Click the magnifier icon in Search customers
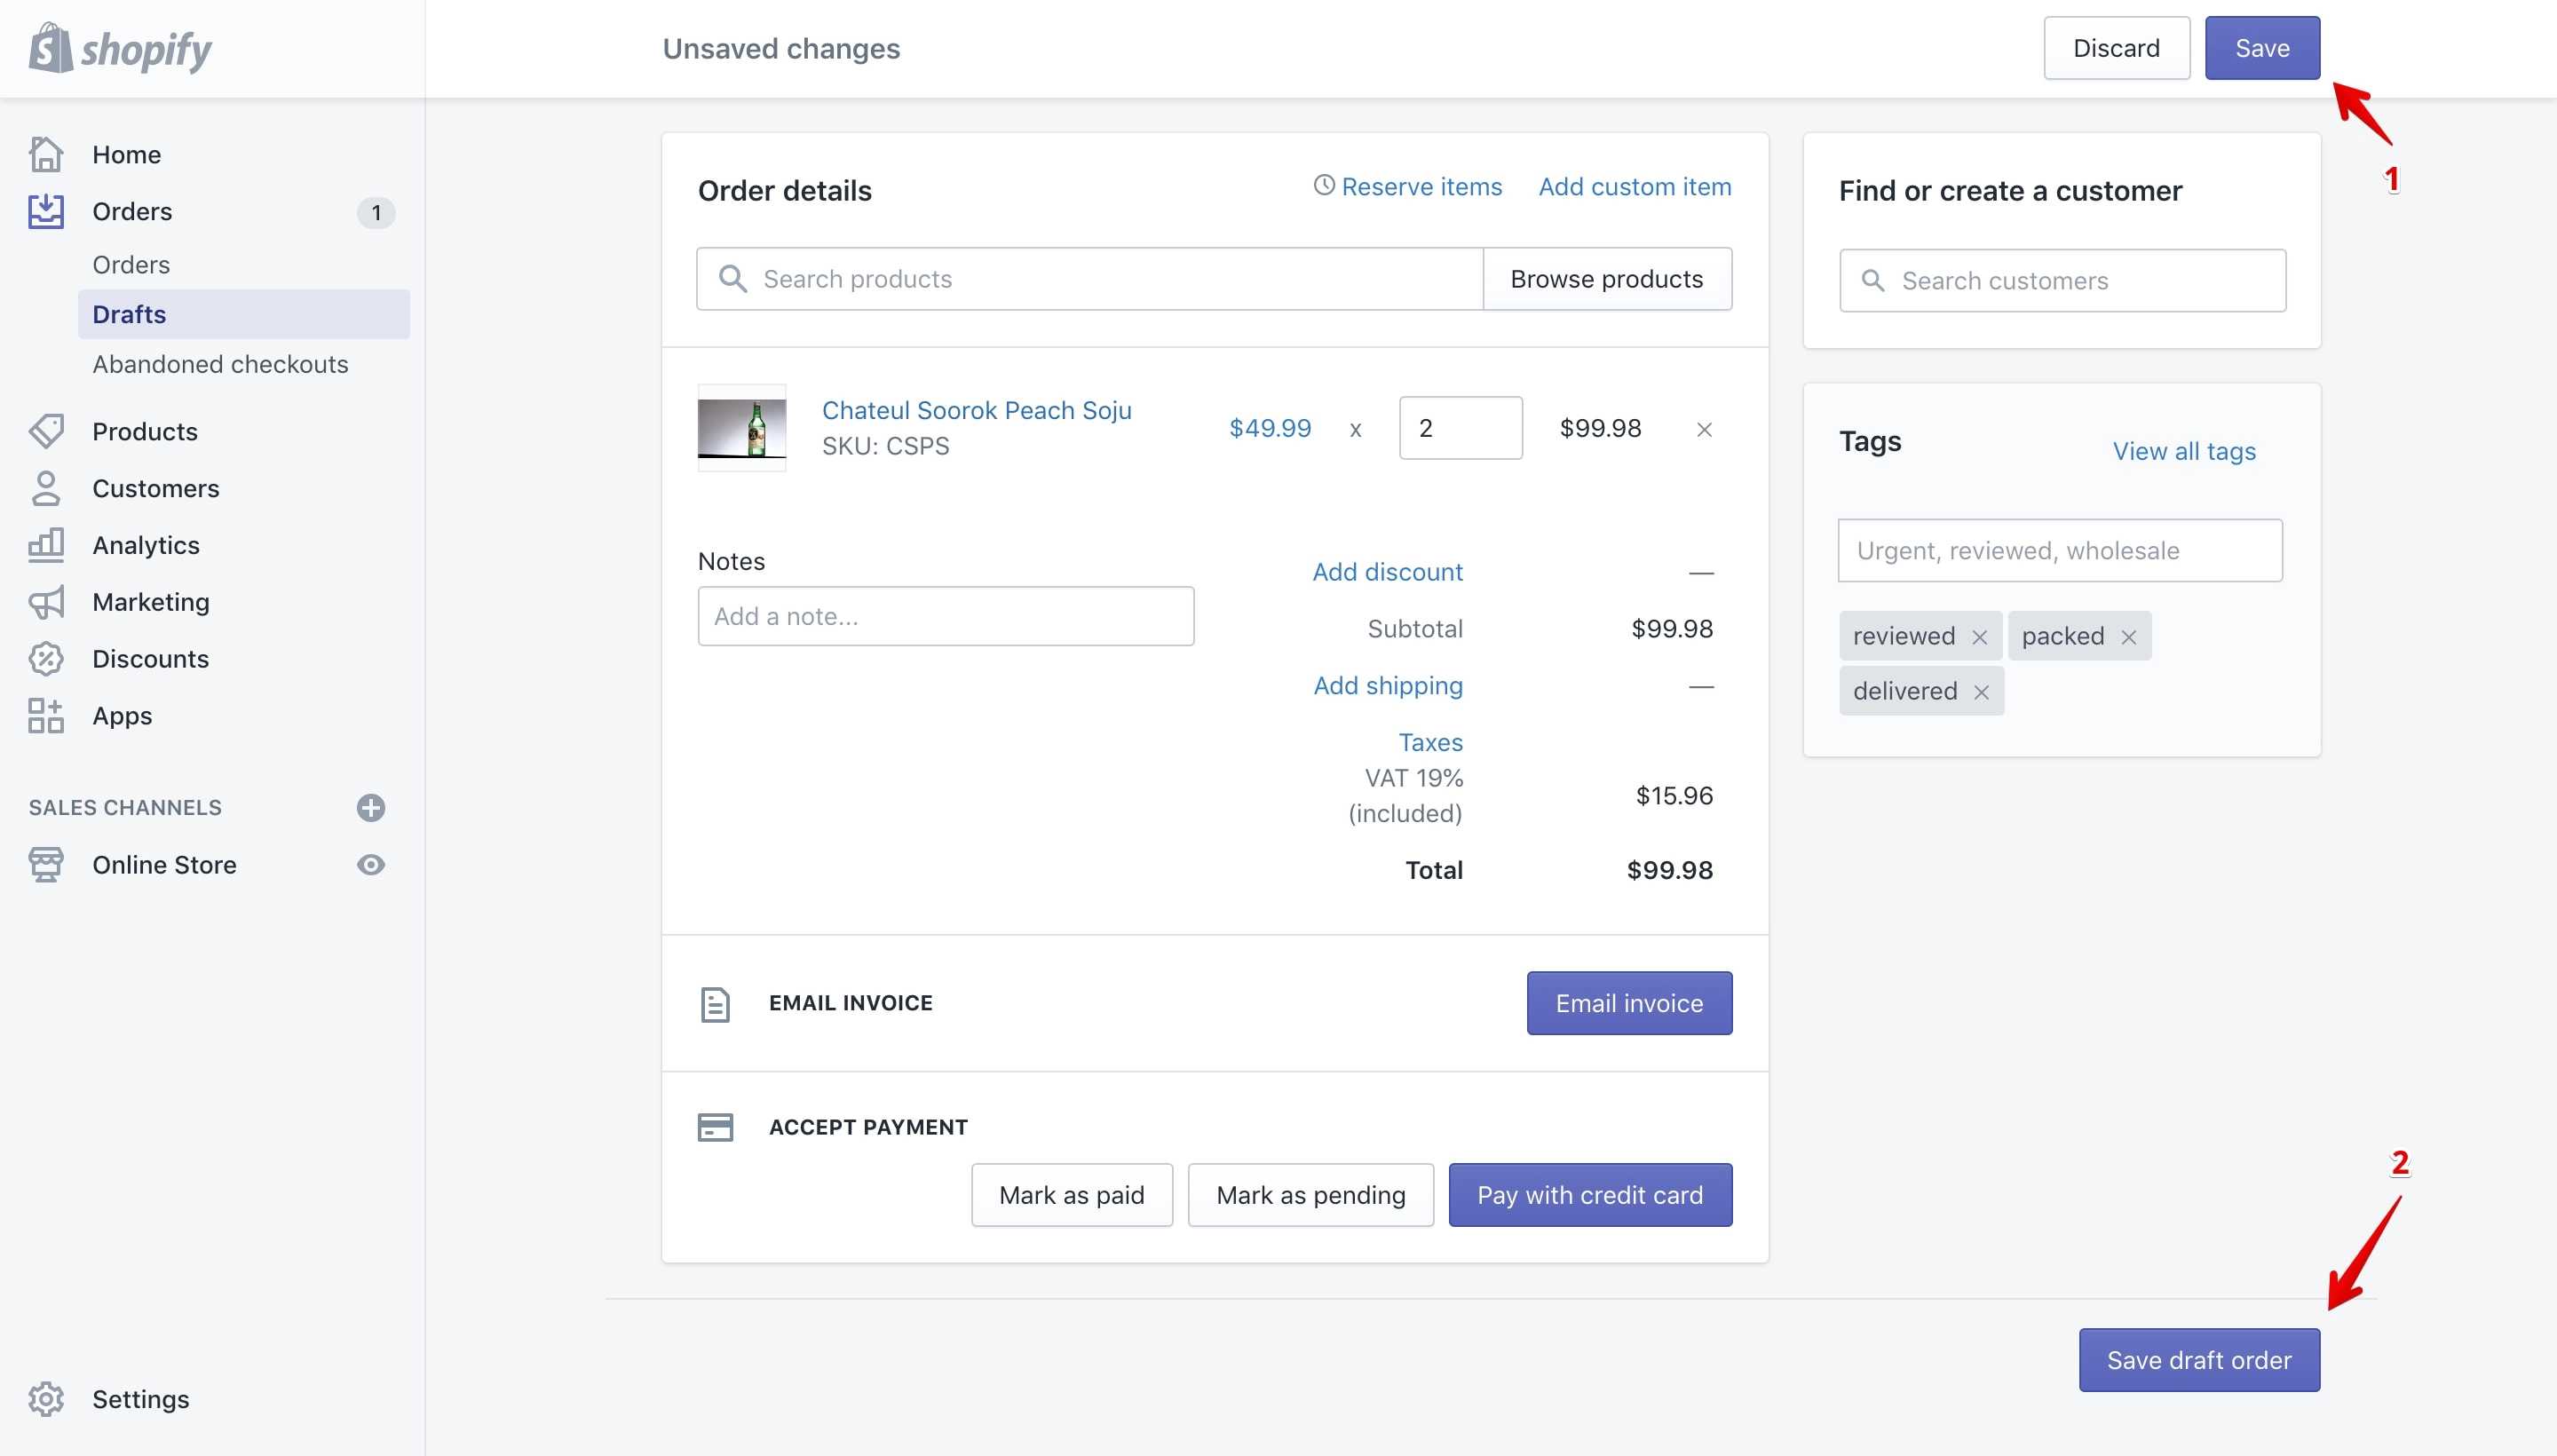The width and height of the screenshot is (2557, 1456). coord(1873,281)
